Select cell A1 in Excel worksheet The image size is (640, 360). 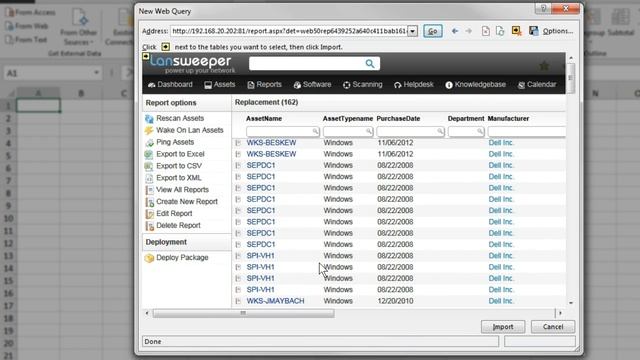pyautogui.click(x=38, y=105)
